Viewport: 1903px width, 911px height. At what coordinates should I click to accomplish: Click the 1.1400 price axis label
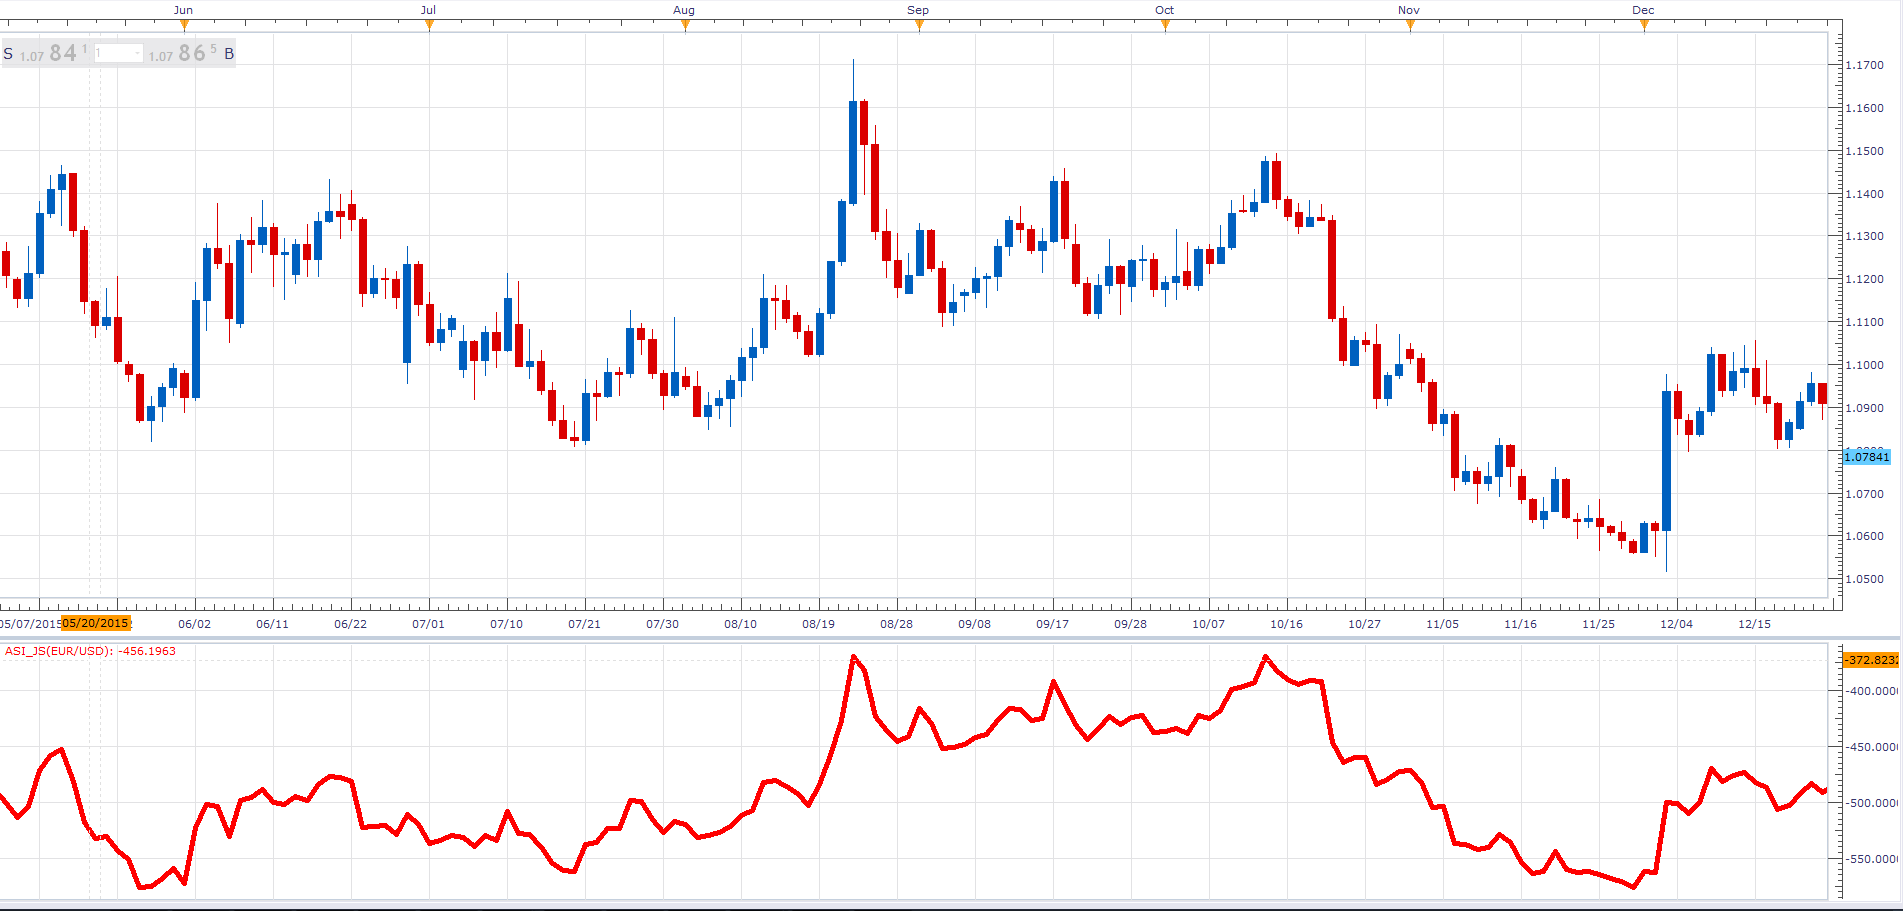tap(1864, 194)
